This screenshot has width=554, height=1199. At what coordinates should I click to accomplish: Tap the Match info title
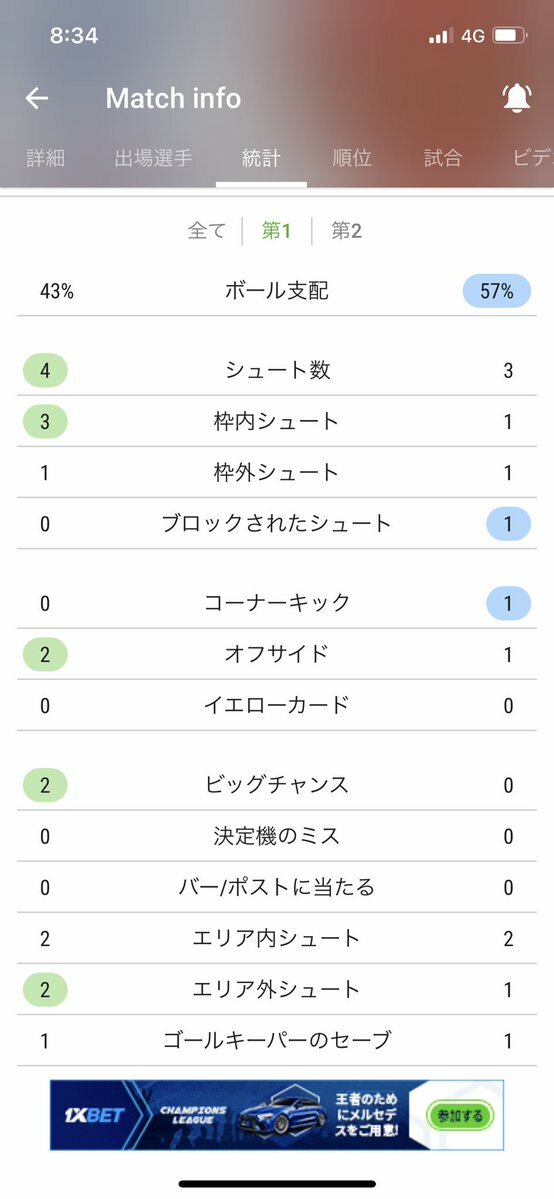point(173,98)
